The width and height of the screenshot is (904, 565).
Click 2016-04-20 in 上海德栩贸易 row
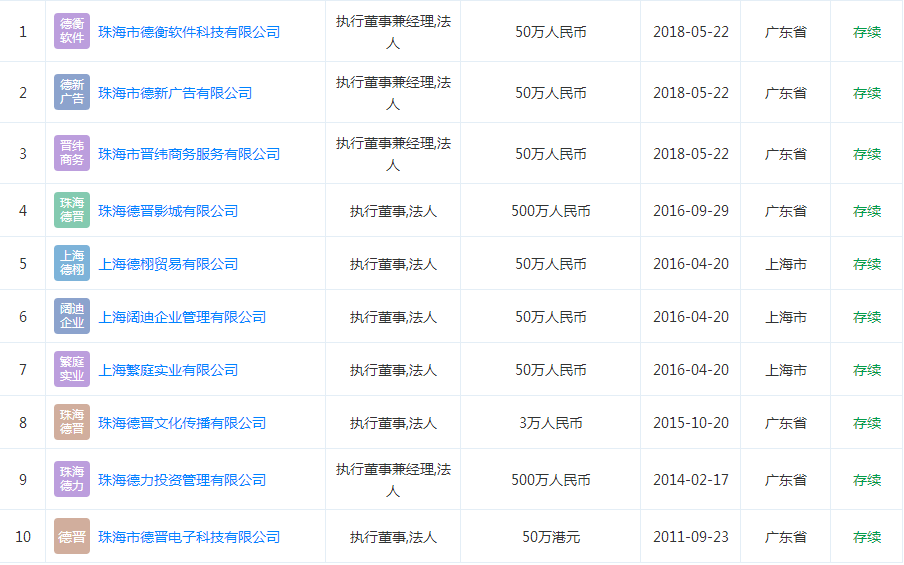click(691, 264)
